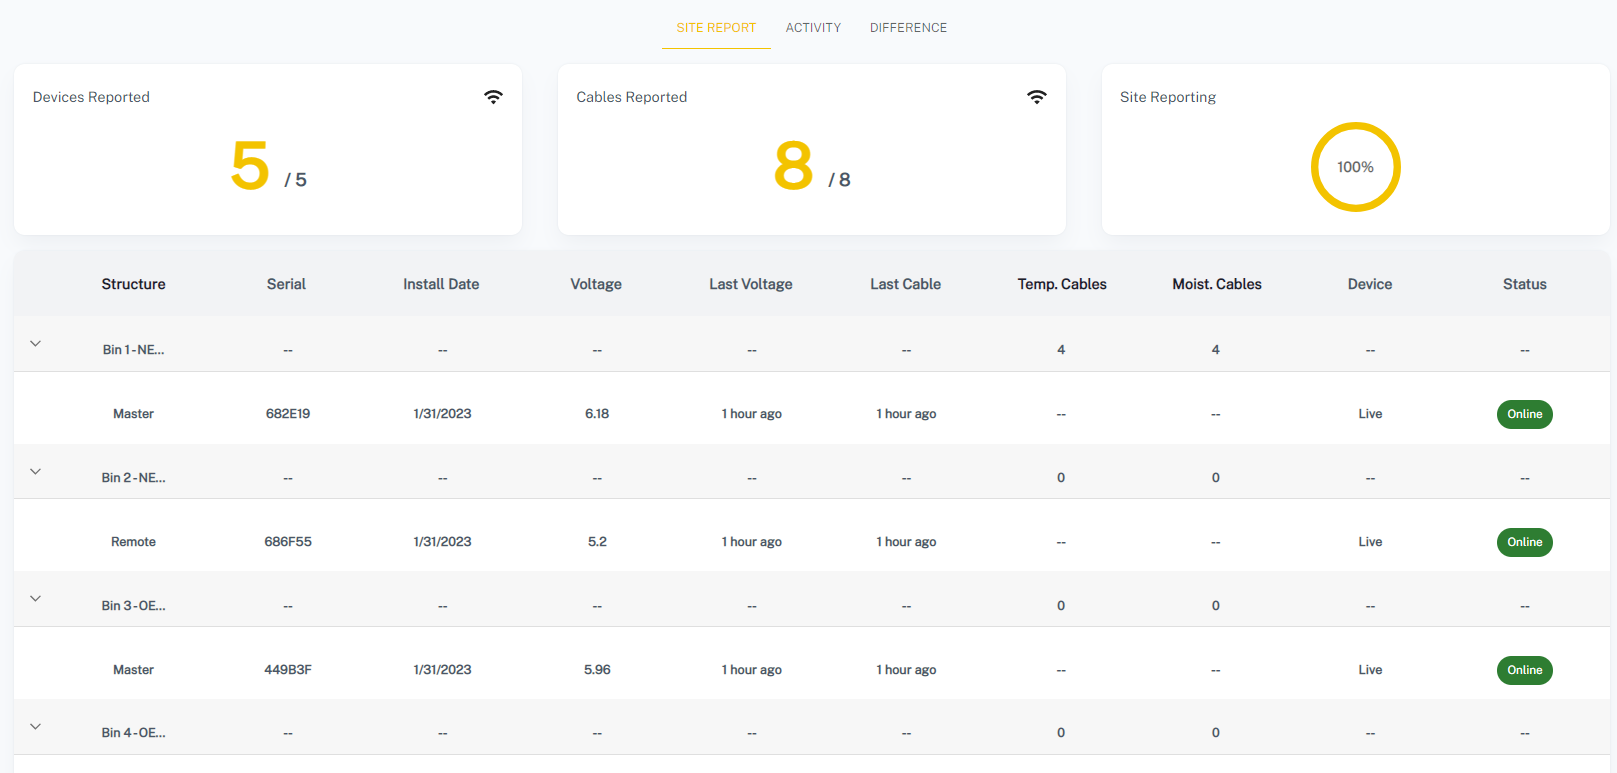Expand the Bin 1-NE row chevron
The height and width of the screenshot is (773, 1617).
36,344
